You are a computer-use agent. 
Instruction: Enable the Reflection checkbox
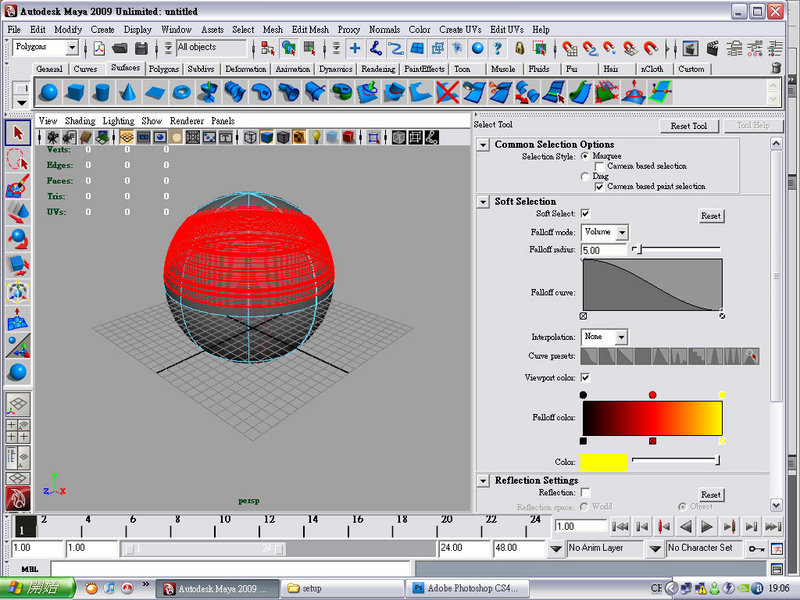pyautogui.click(x=585, y=492)
